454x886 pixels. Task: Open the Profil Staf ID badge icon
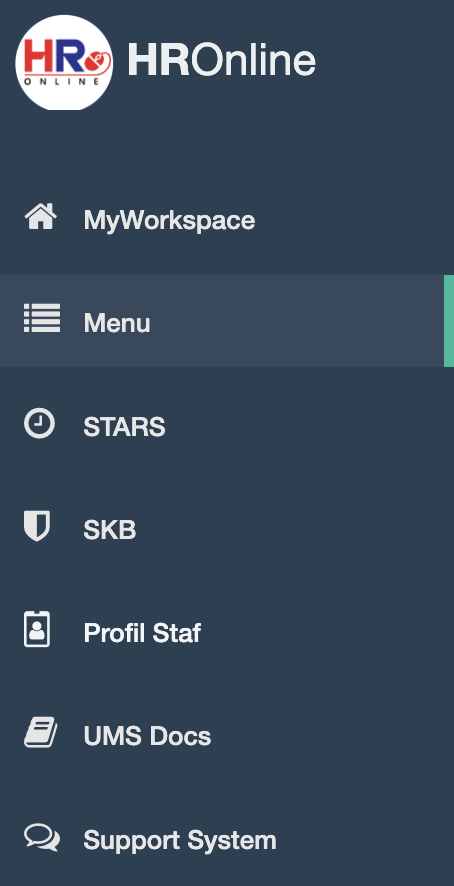[x=37, y=629]
